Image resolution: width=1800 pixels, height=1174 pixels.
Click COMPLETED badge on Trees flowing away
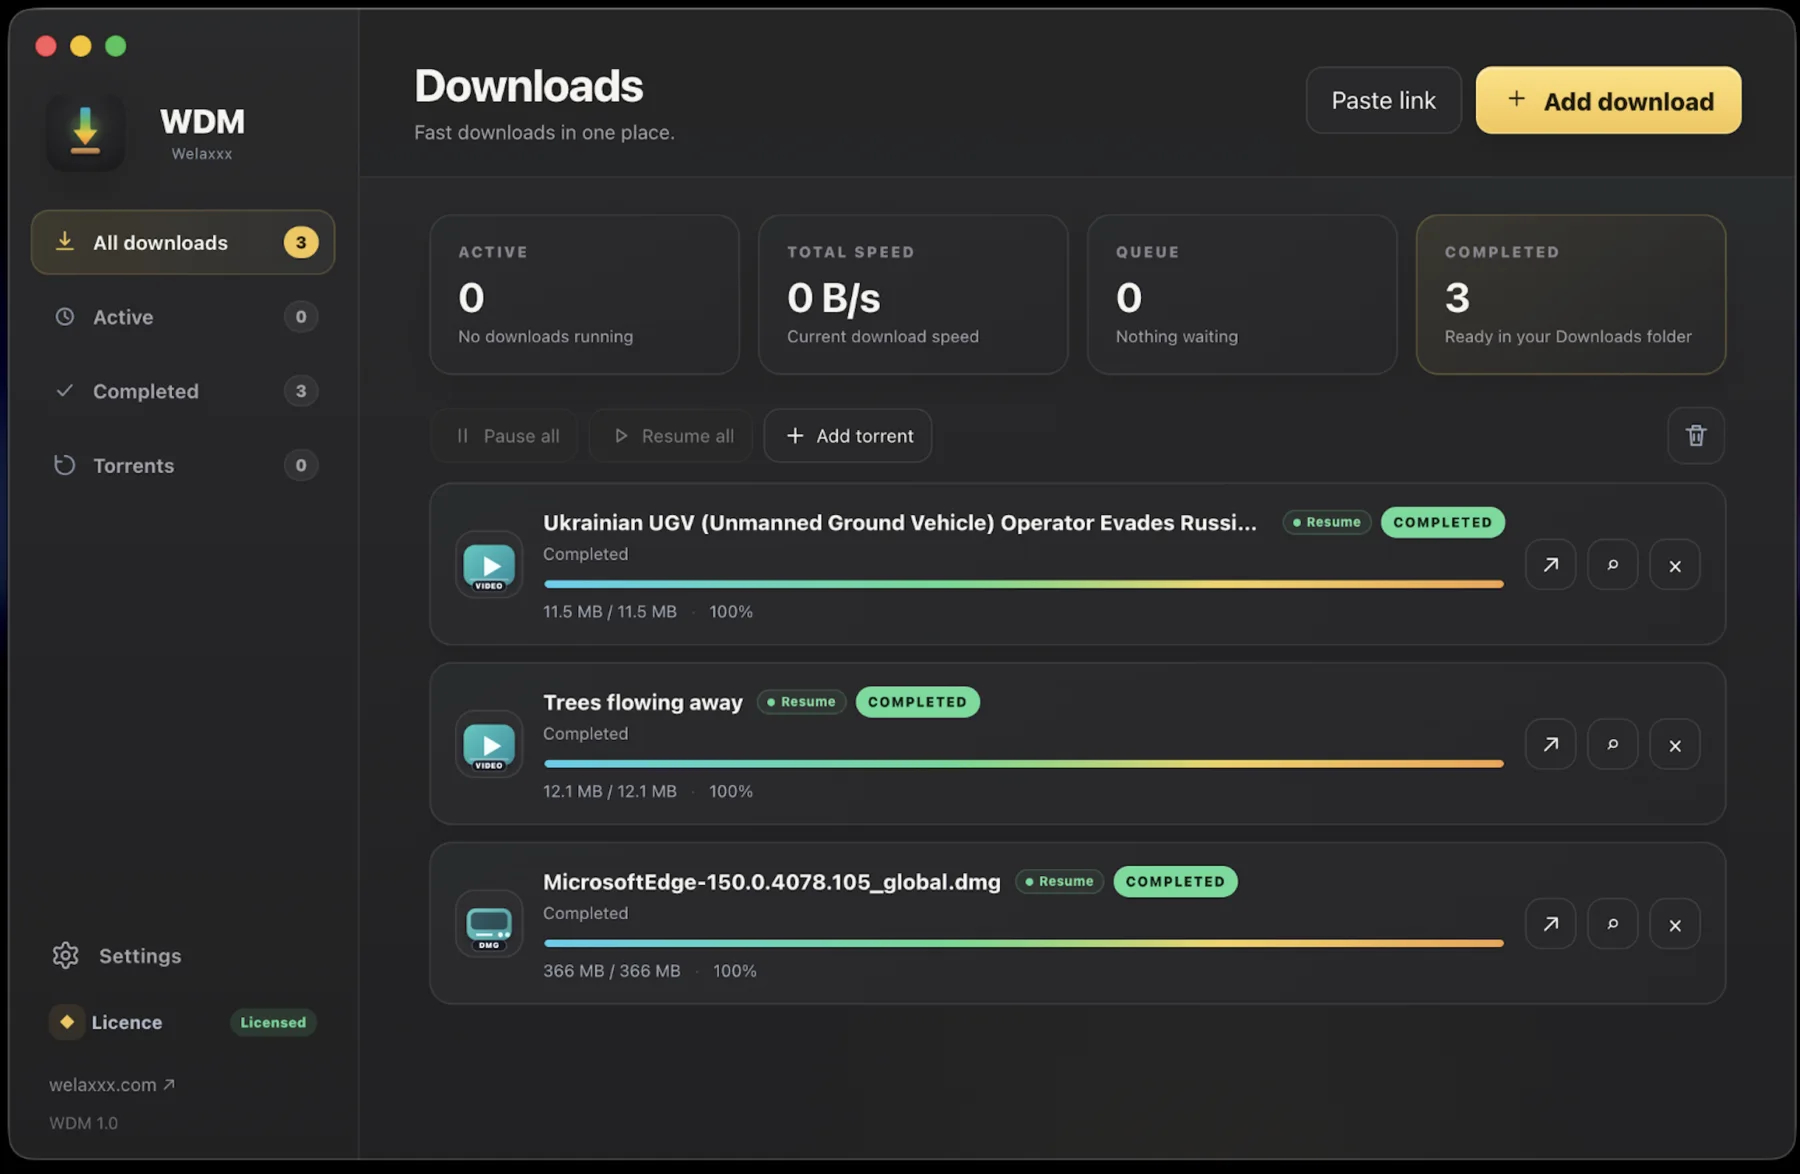click(x=918, y=702)
